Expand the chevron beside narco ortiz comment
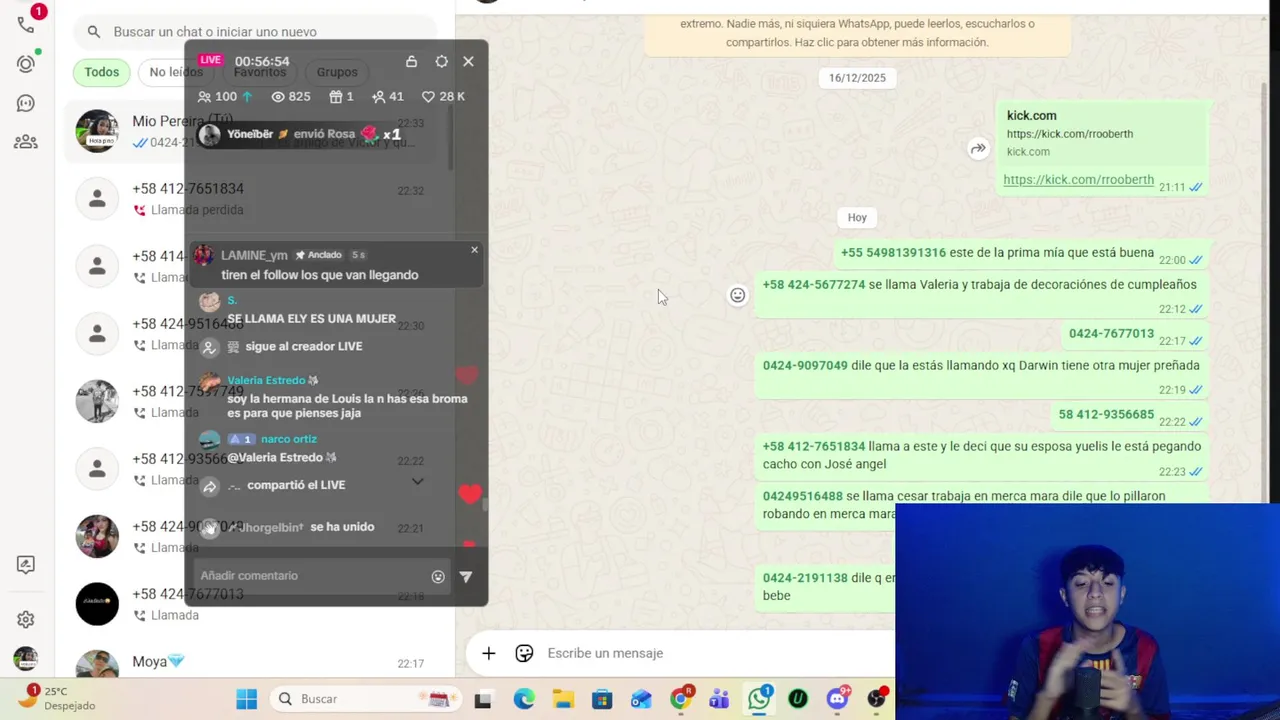Viewport: 1280px width, 720px height. [418, 482]
